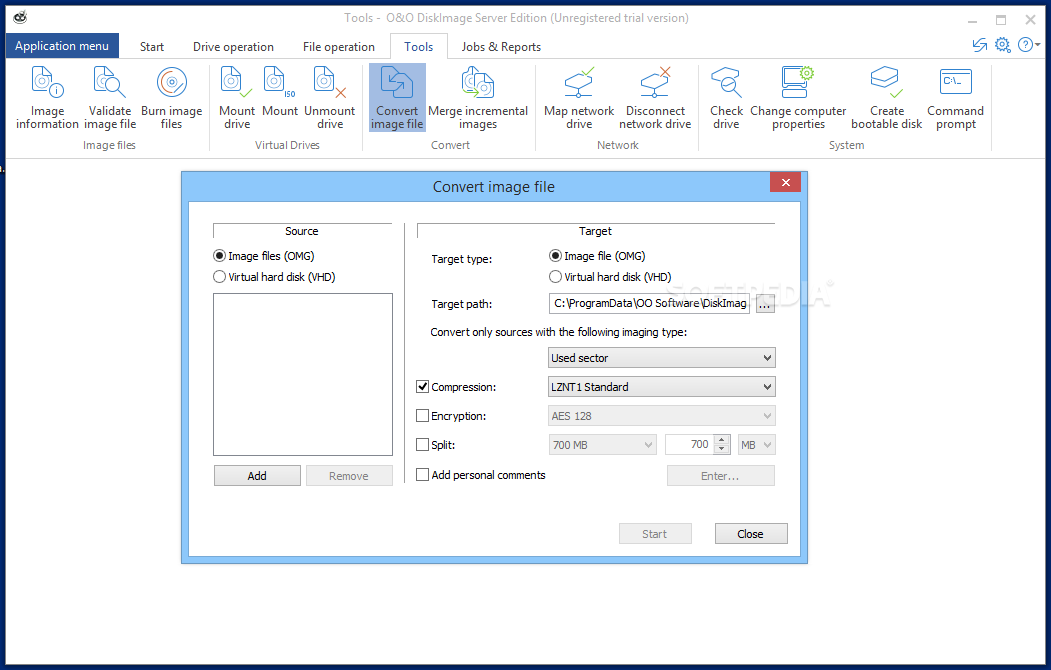The width and height of the screenshot is (1051, 670).
Task: Click the Remove source button
Action: (349, 476)
